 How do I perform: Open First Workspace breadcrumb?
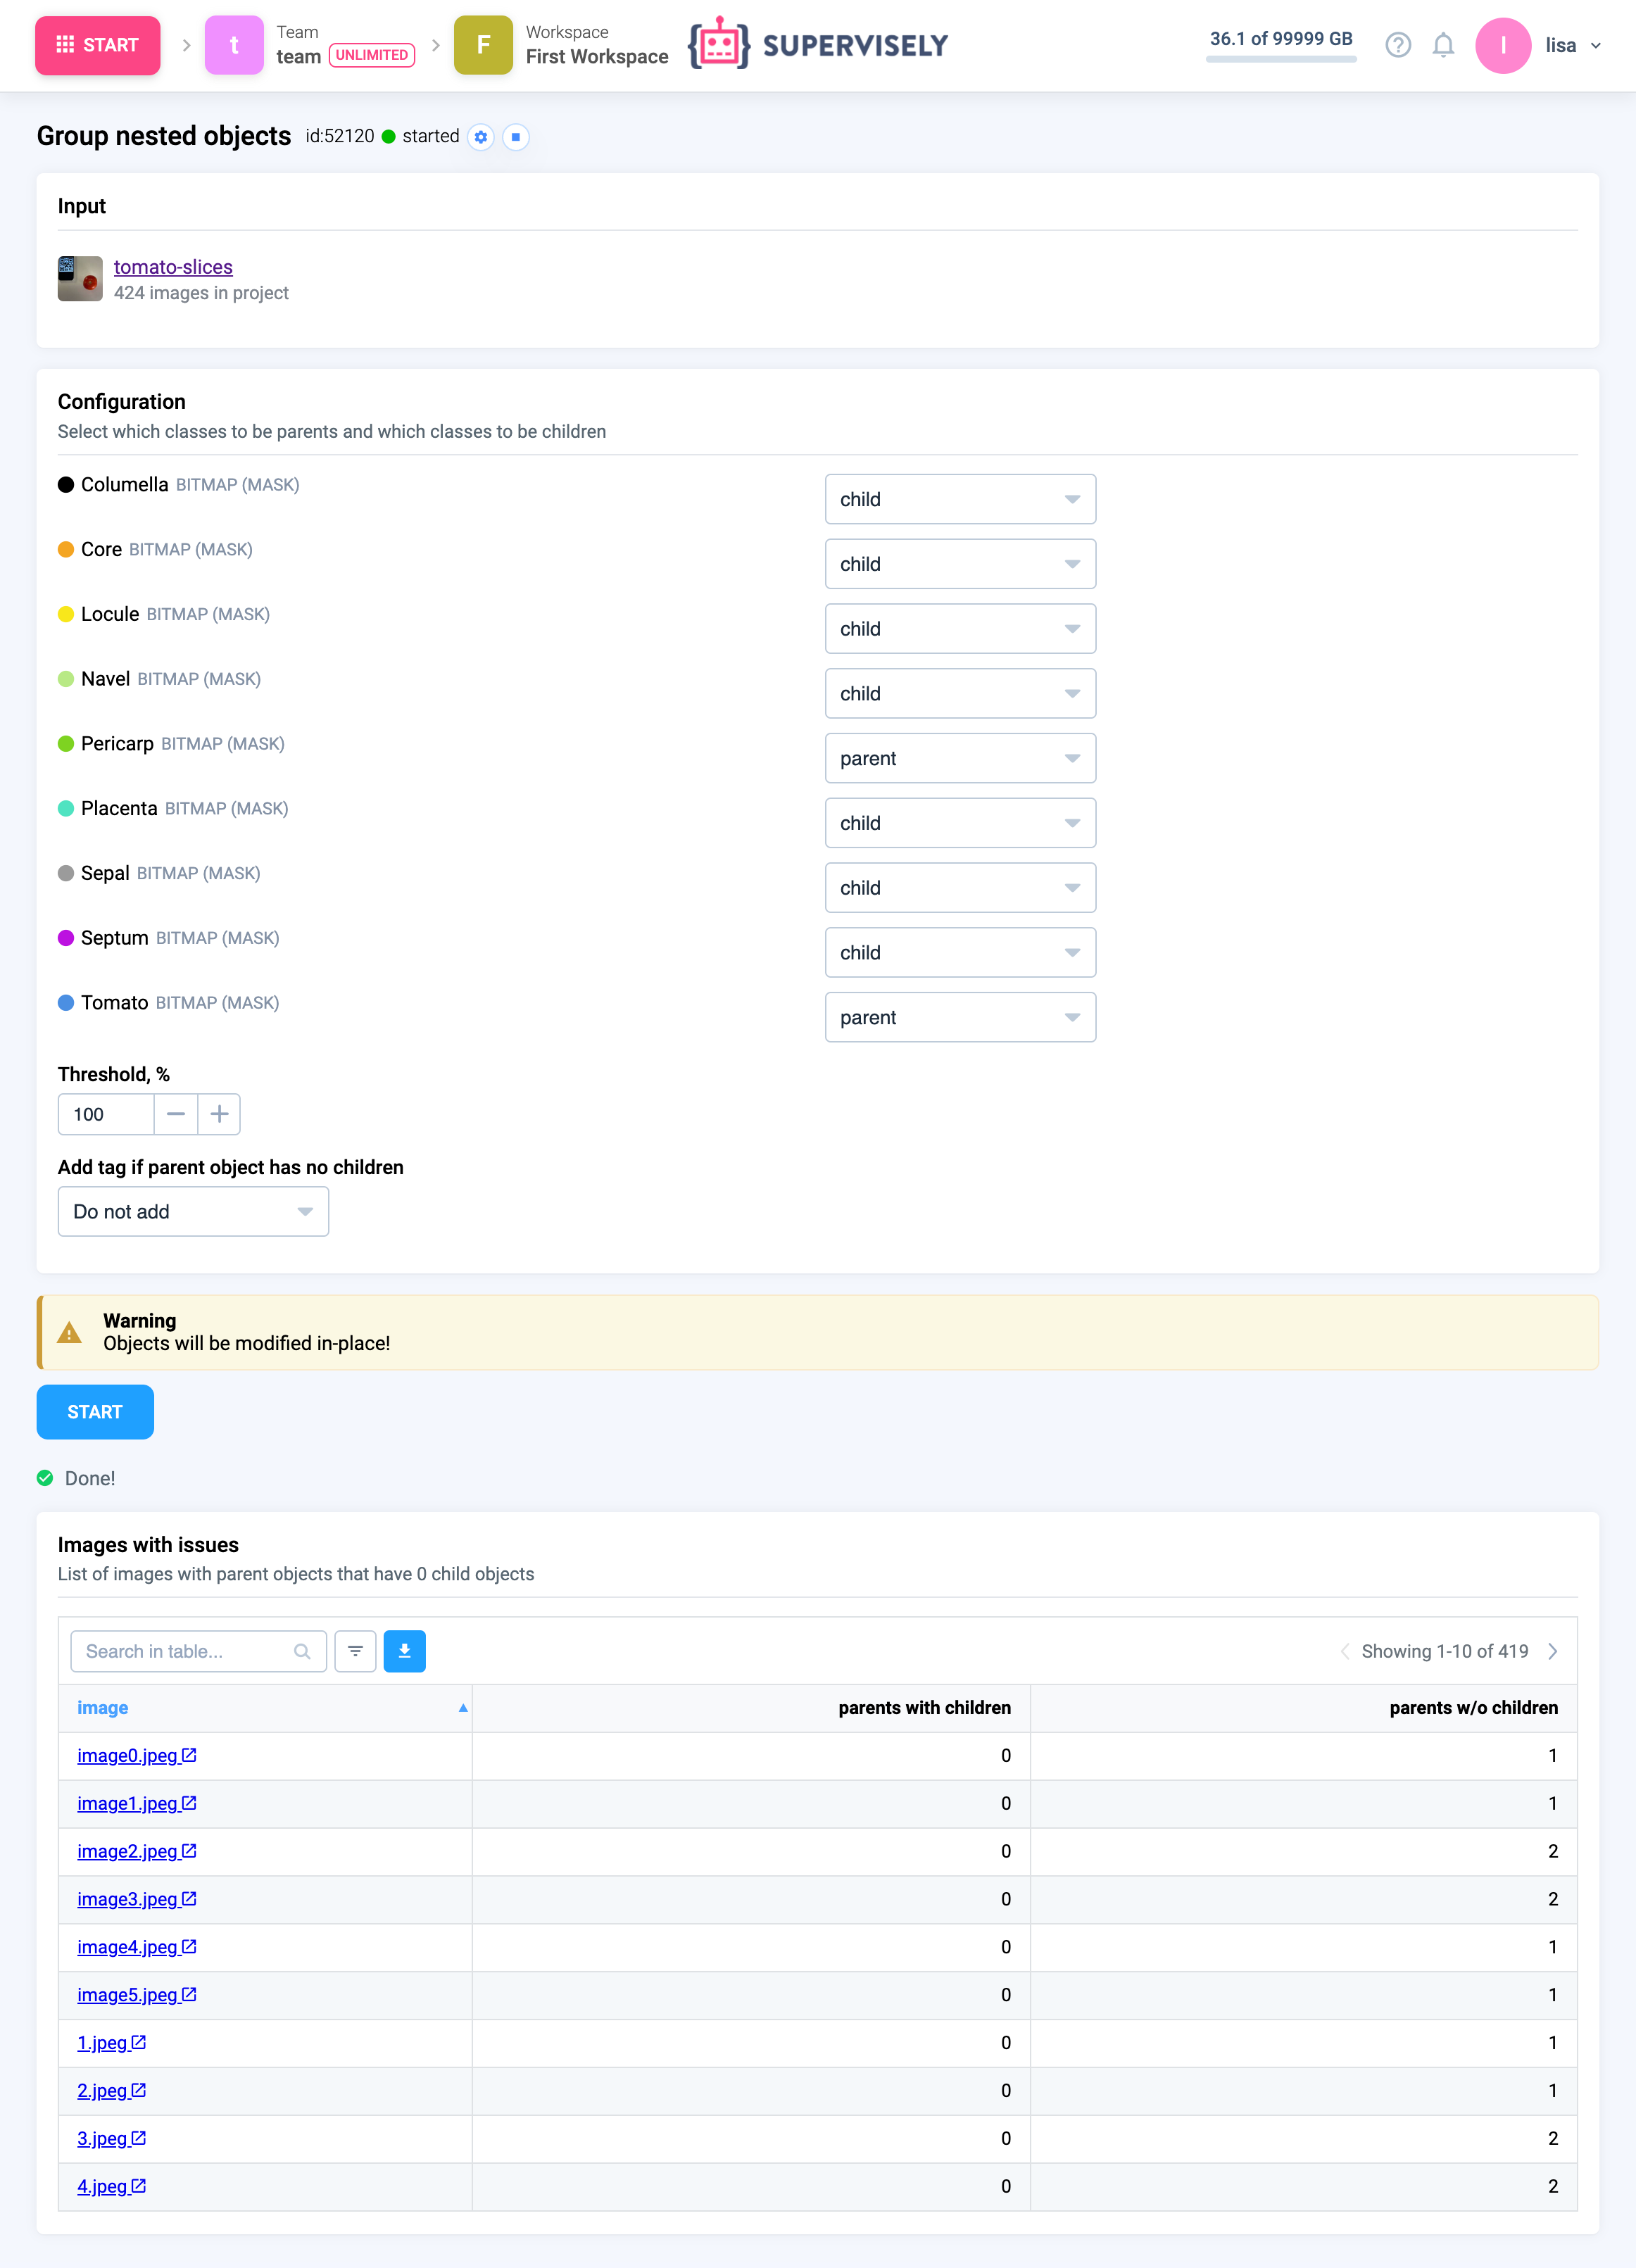pyautogui.click(x=596, y=56)
